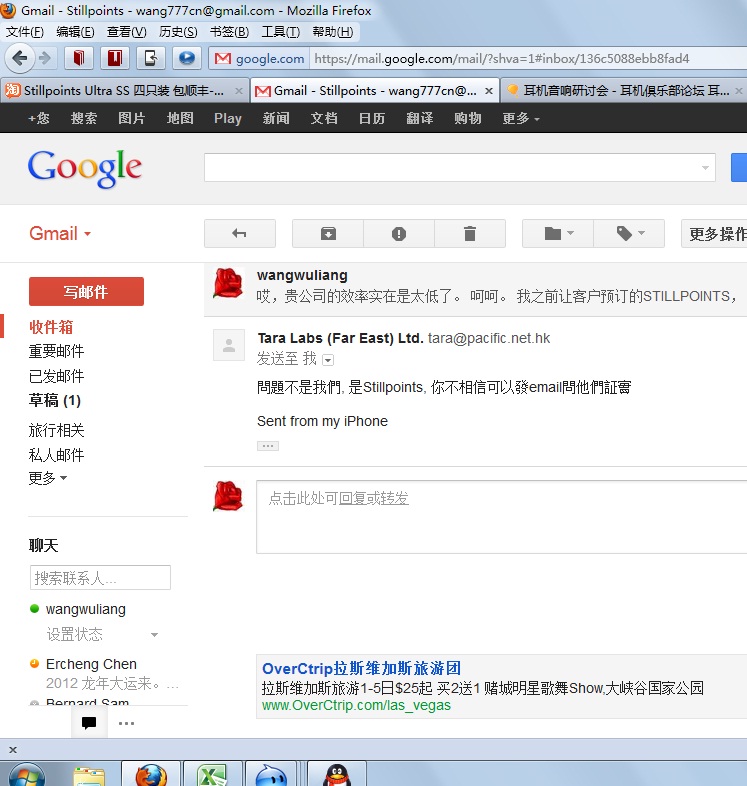Screen dimensions: 747x786
Task: Click the 写邮件 compose button
Action: (86, 291)
